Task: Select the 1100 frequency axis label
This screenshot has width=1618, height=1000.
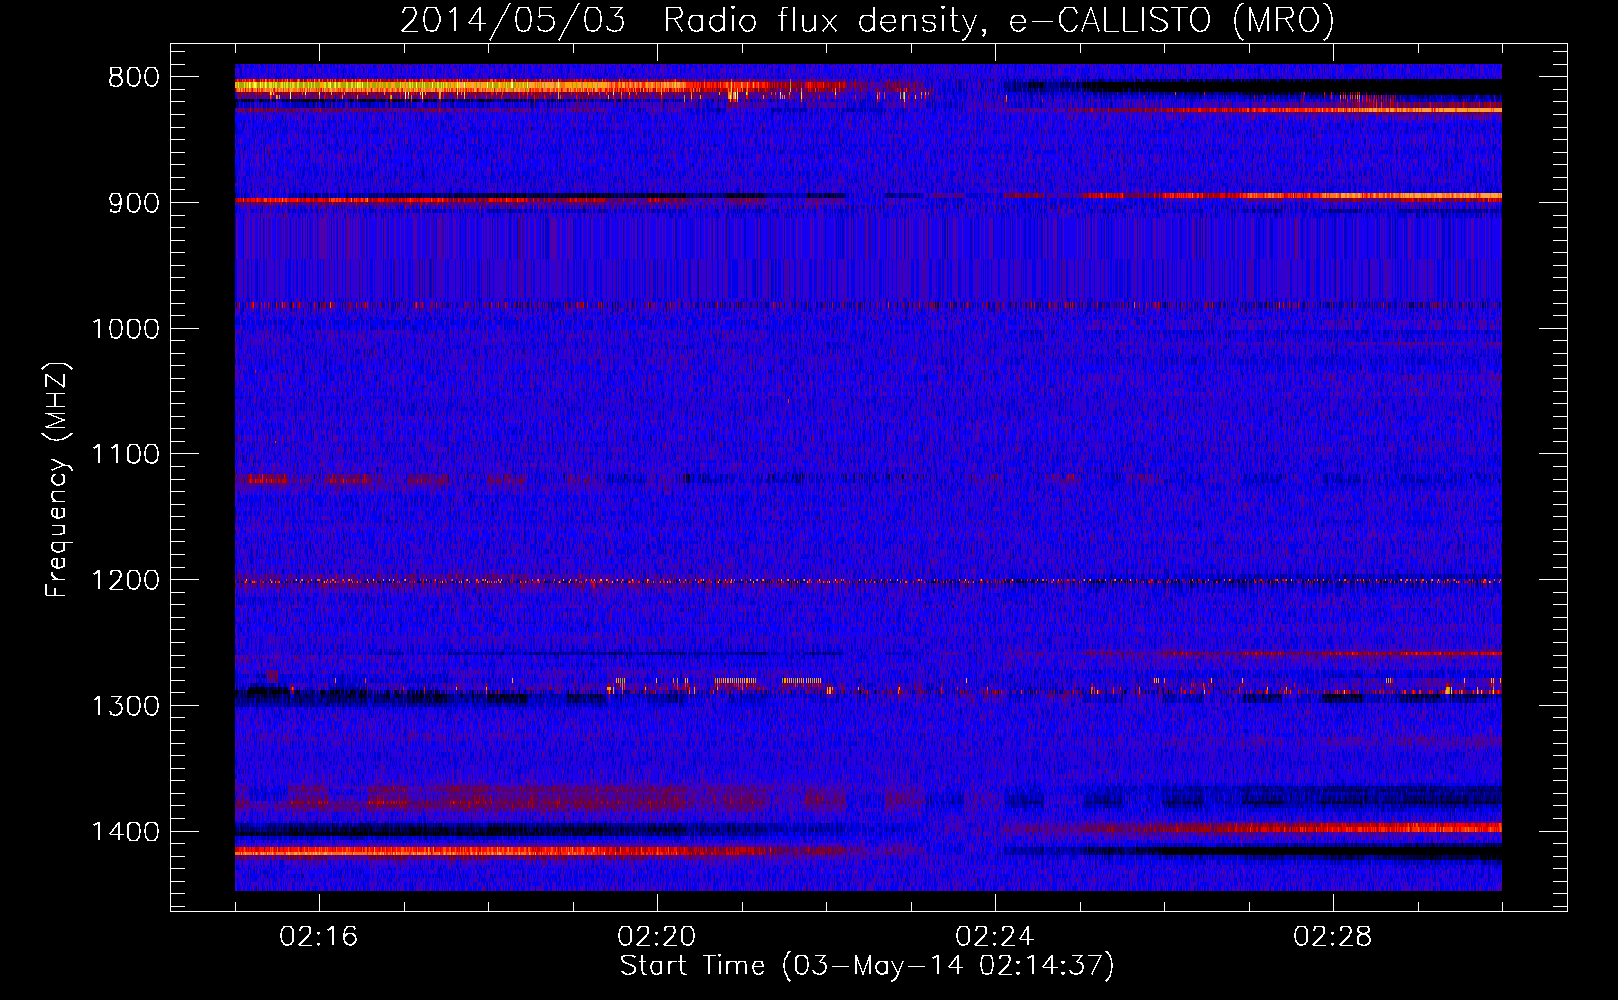Action: point(125,455)
